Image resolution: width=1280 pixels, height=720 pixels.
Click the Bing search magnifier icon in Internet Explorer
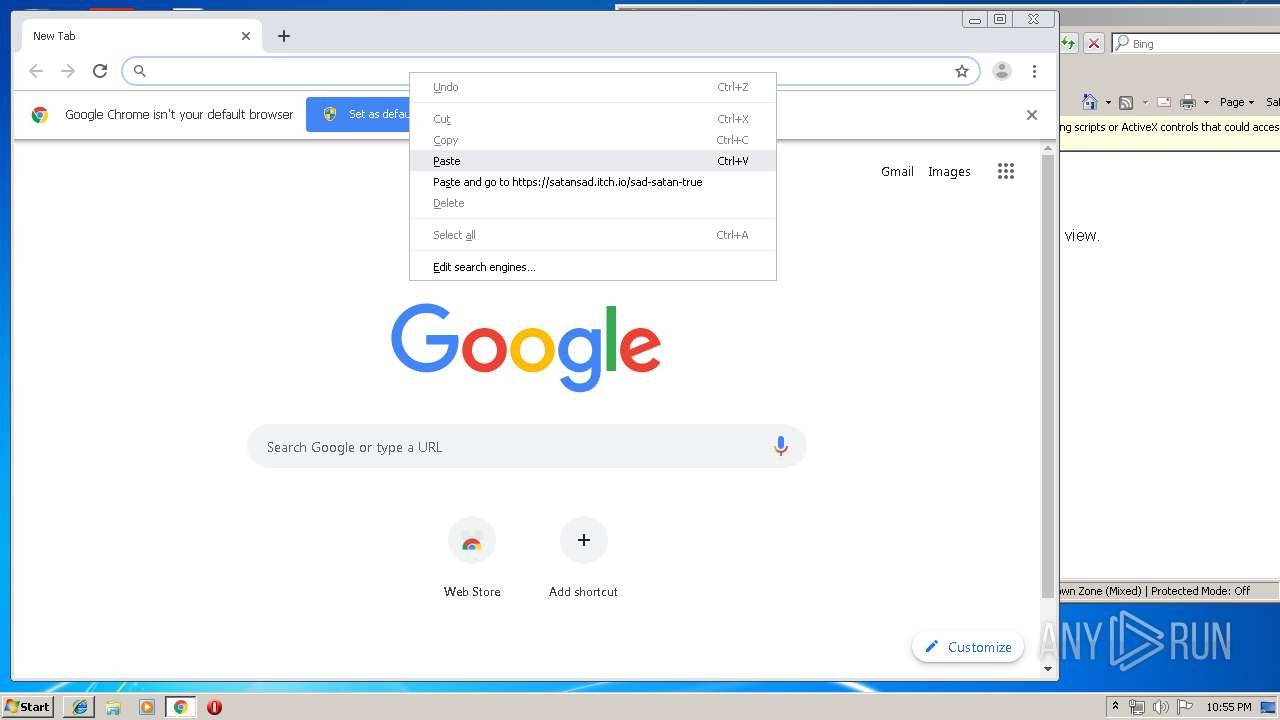pos(1122,43)
